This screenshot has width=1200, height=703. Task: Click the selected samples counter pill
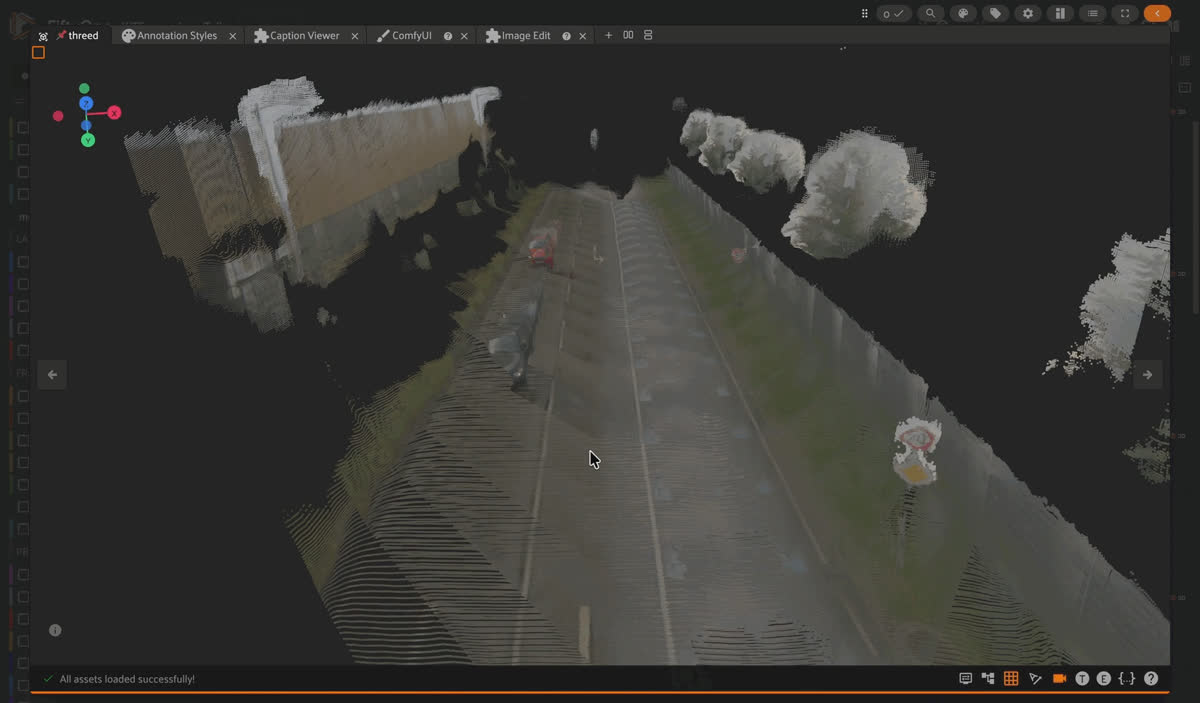pos(894,13)
